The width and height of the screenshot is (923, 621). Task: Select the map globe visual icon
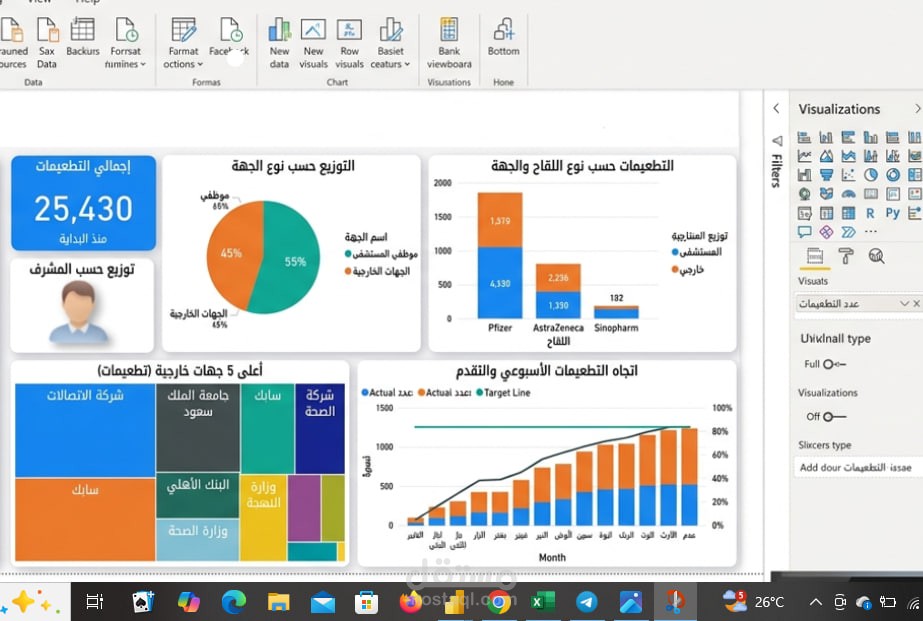click(x=804, y=194)
